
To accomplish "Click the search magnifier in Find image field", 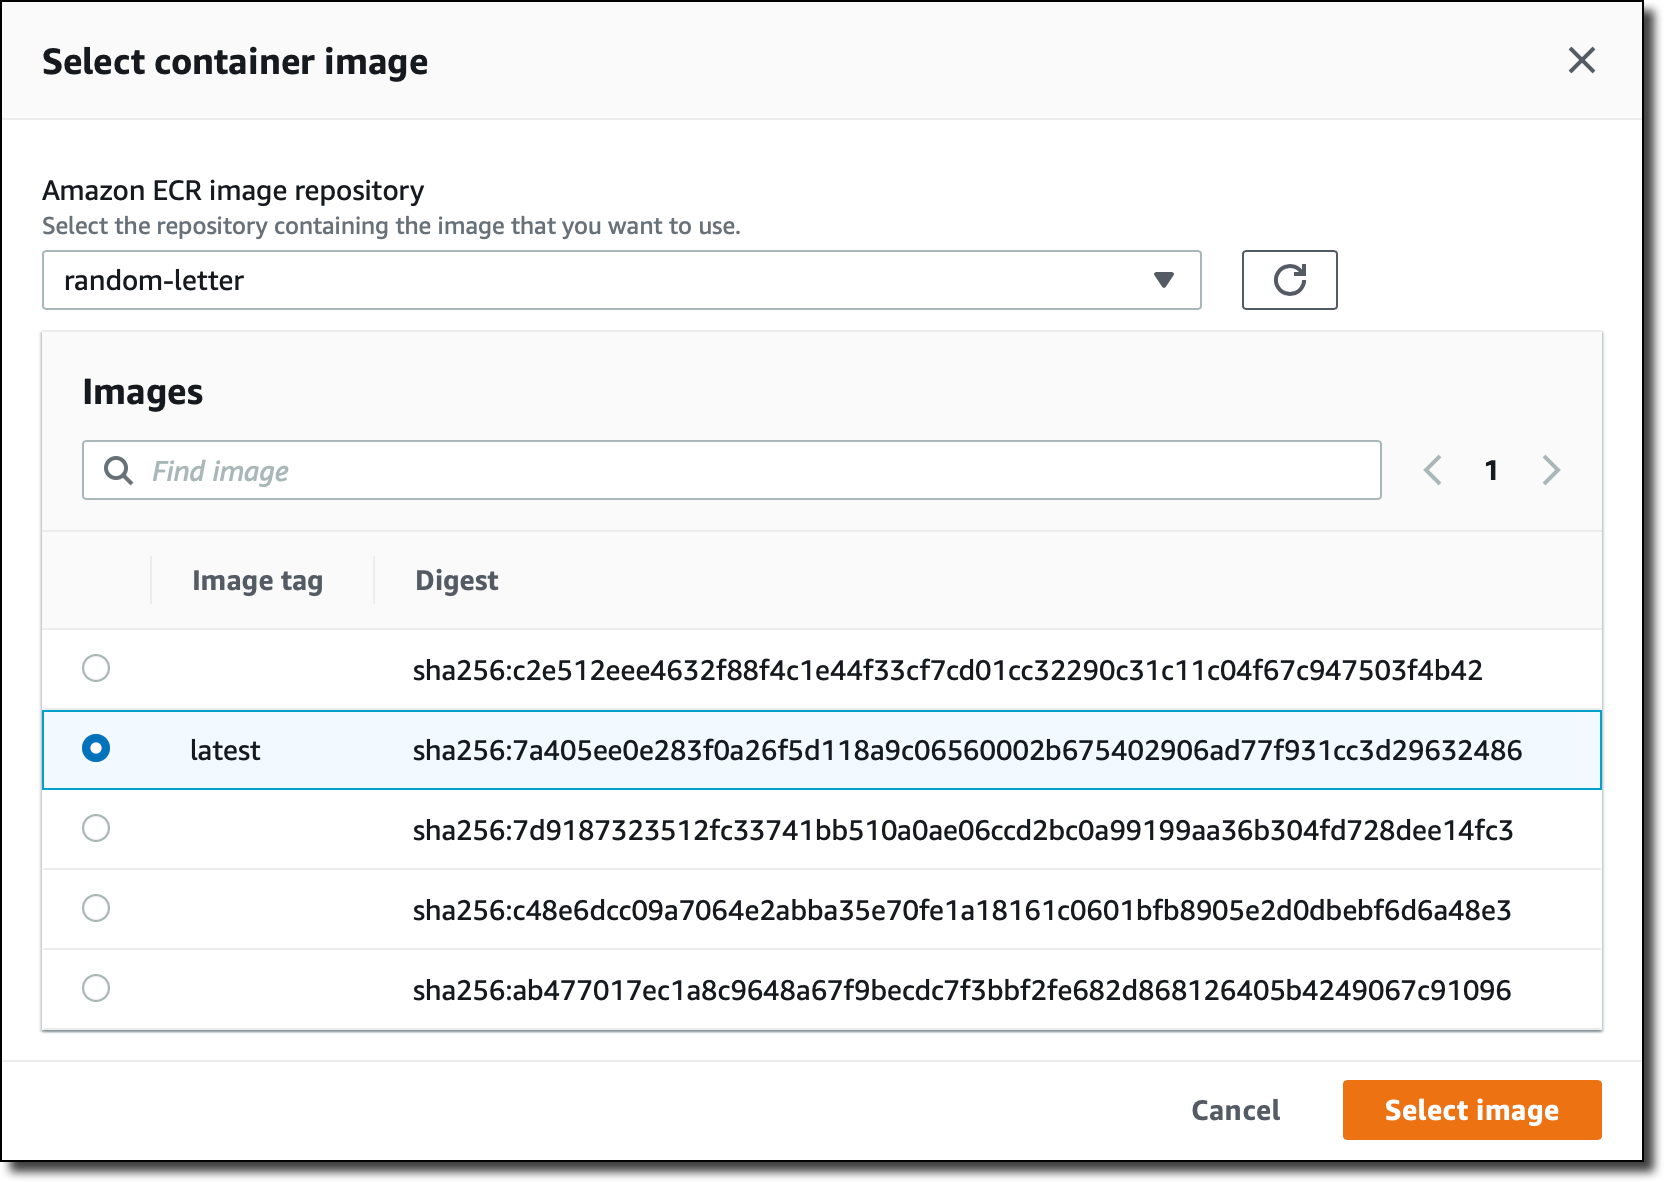I will click(x=117, y=470).
